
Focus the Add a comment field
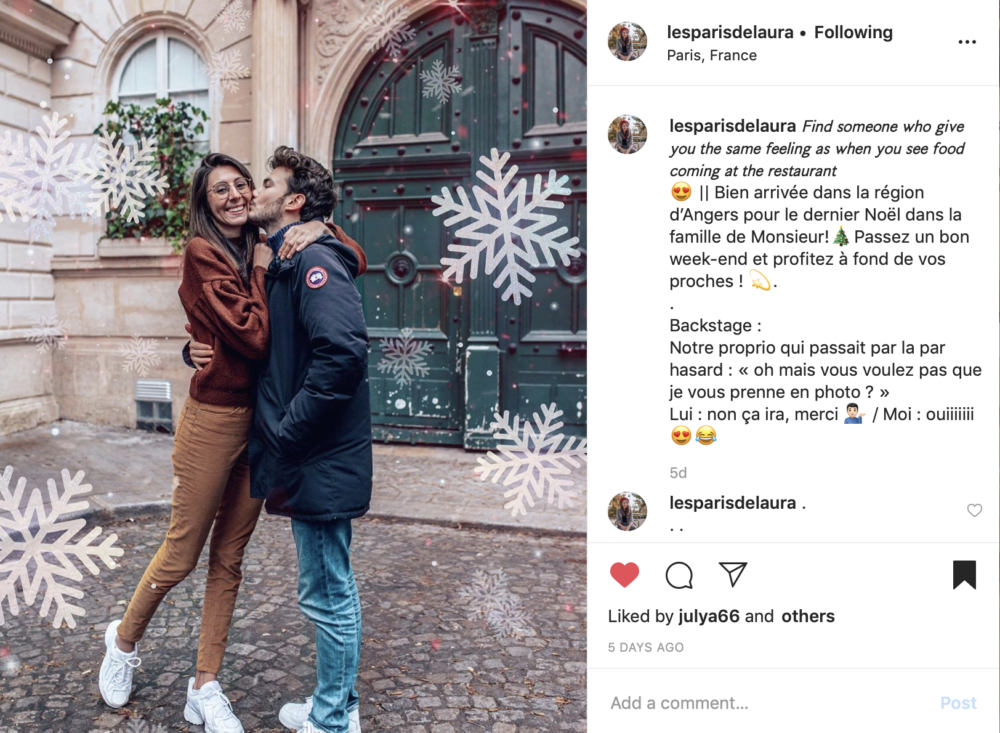[x=765, y=703]
